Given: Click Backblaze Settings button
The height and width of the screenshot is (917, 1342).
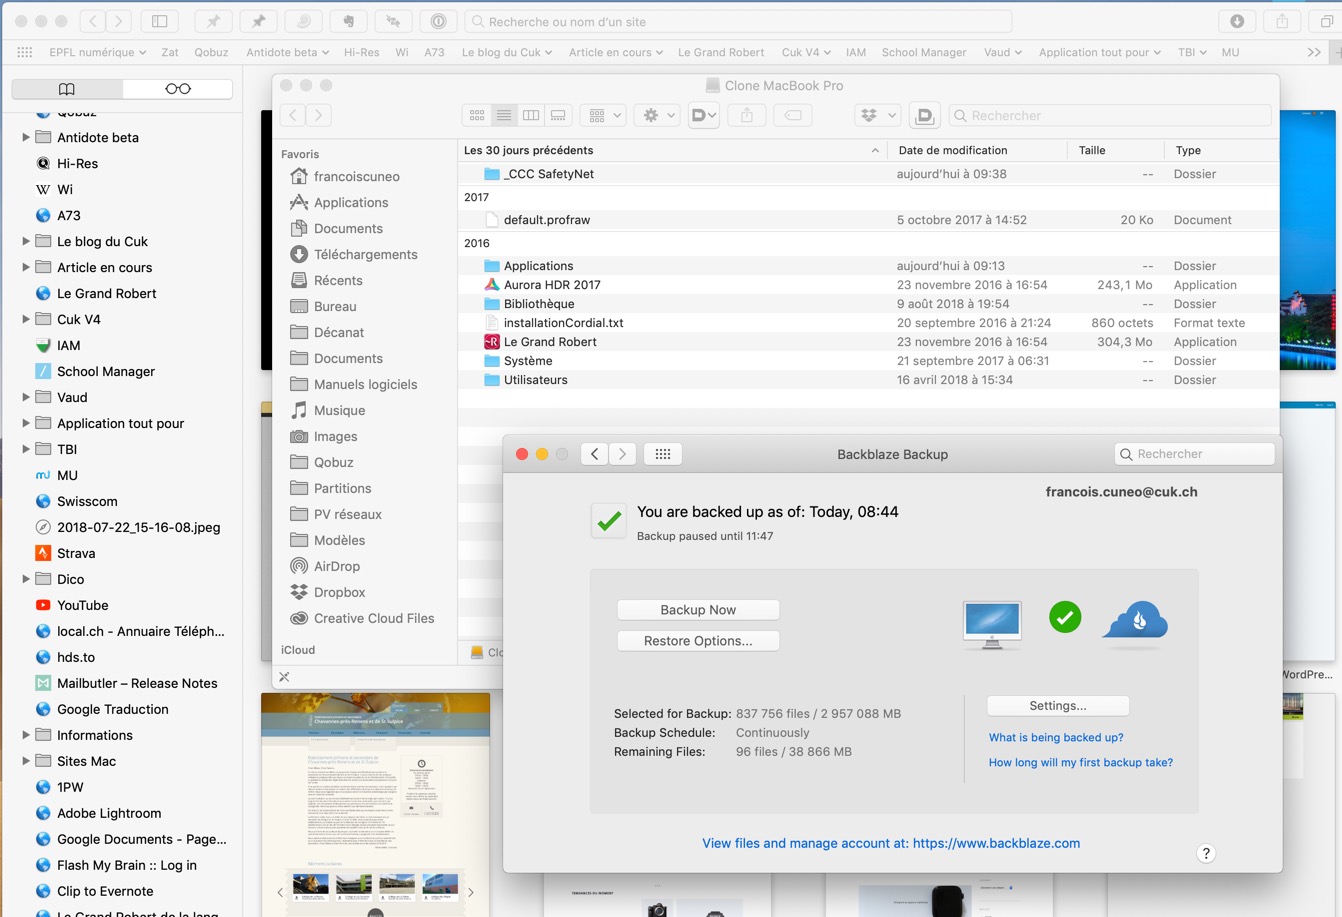Looking at the screenshot, I should pyautogui.click(x=1058, y=706).
